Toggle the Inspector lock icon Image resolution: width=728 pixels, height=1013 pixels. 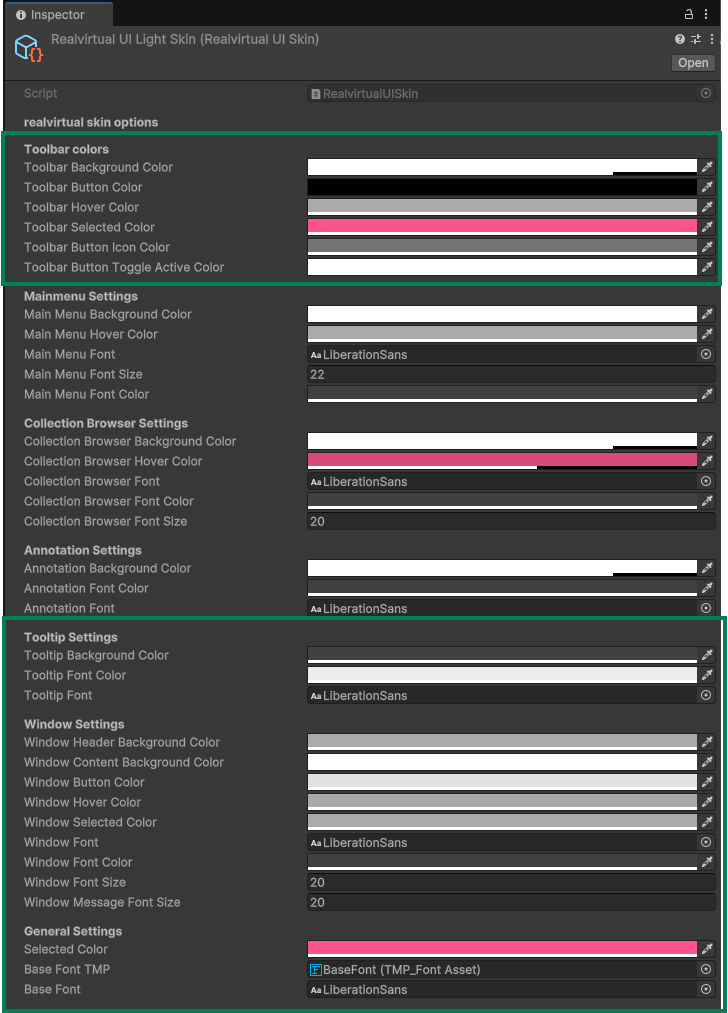pyautogui.click(x=689, y=14)
